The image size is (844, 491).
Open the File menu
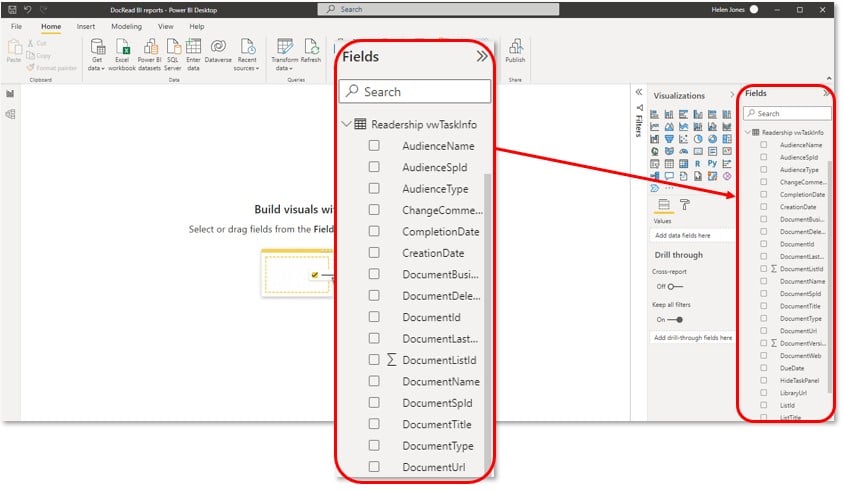click(17, 26)
